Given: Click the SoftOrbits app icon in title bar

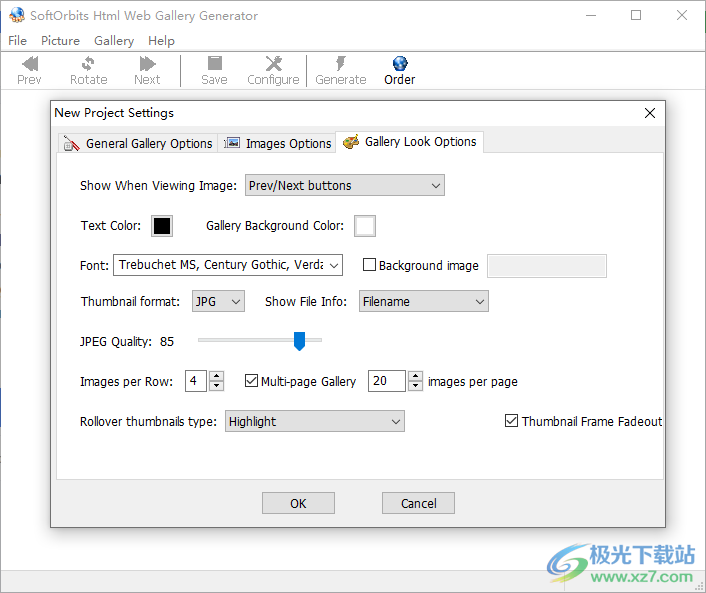Looking at the screenshot, I should coord(17,15).
